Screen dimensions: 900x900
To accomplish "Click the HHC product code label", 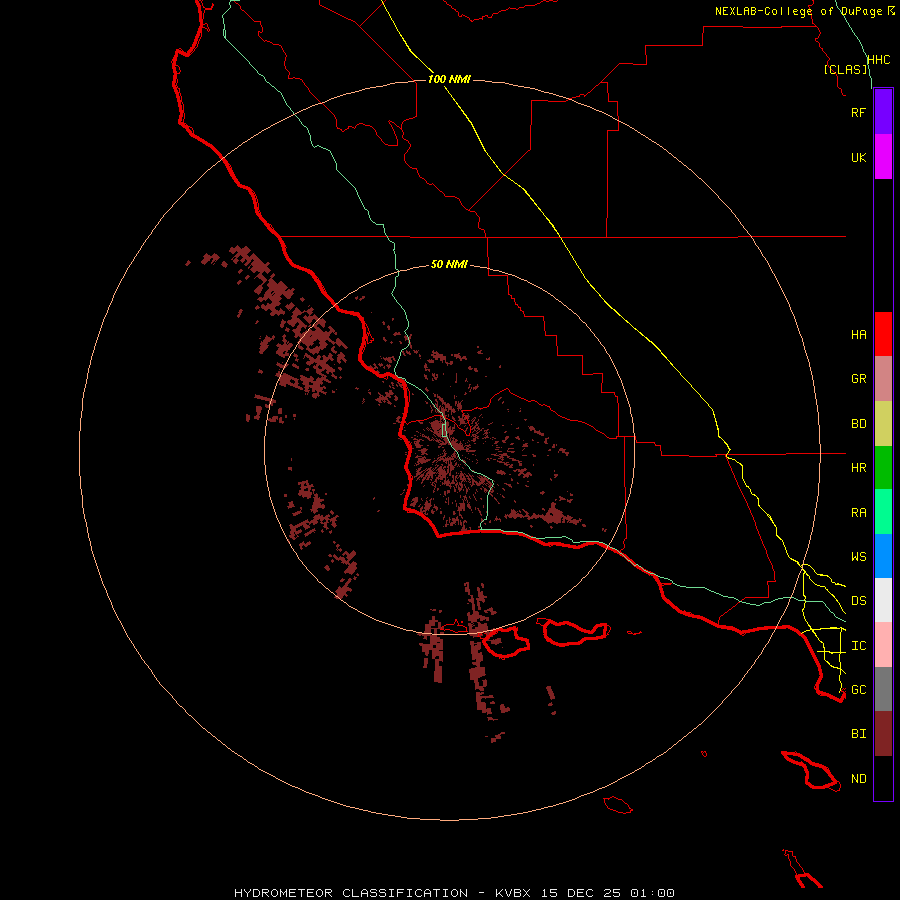I will 879,60.
